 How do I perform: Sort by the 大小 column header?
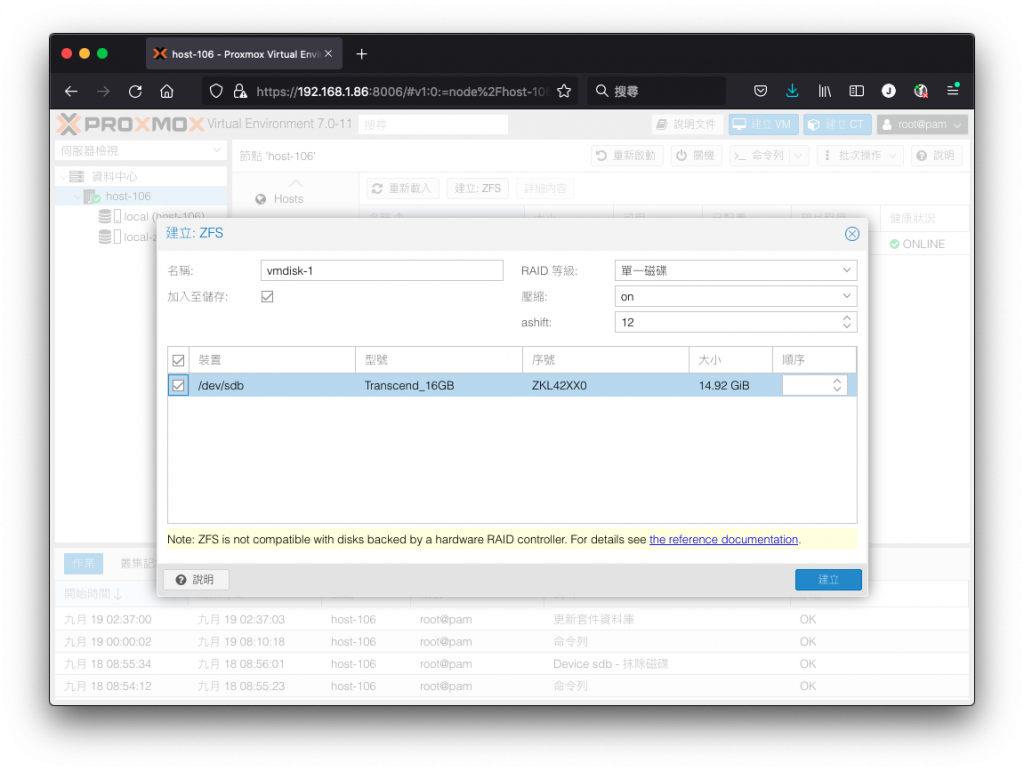[x=731, y=360]
